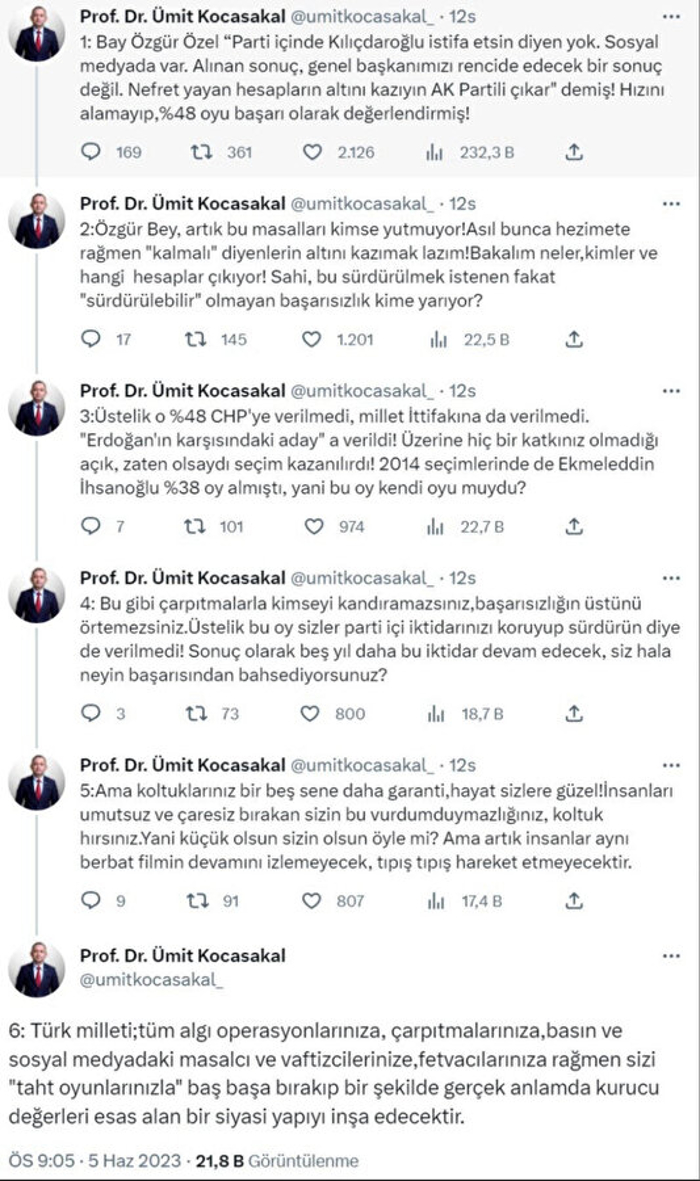Open the profile avatar beside tweet 6
Image resolution: width=700 pixels, height=1181 pixels.
click(37, 970)
